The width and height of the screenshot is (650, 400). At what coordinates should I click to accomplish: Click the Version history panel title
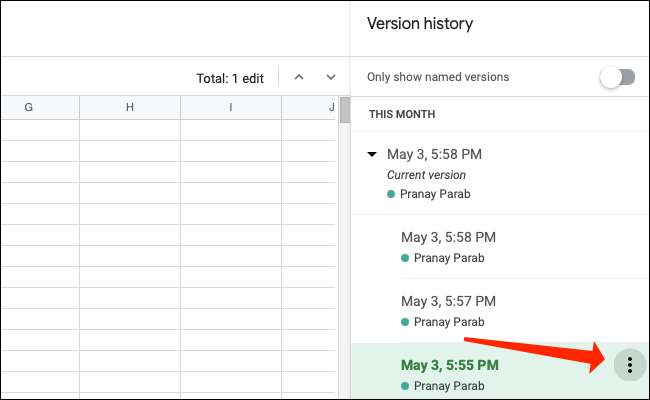(x=420, y=23)
